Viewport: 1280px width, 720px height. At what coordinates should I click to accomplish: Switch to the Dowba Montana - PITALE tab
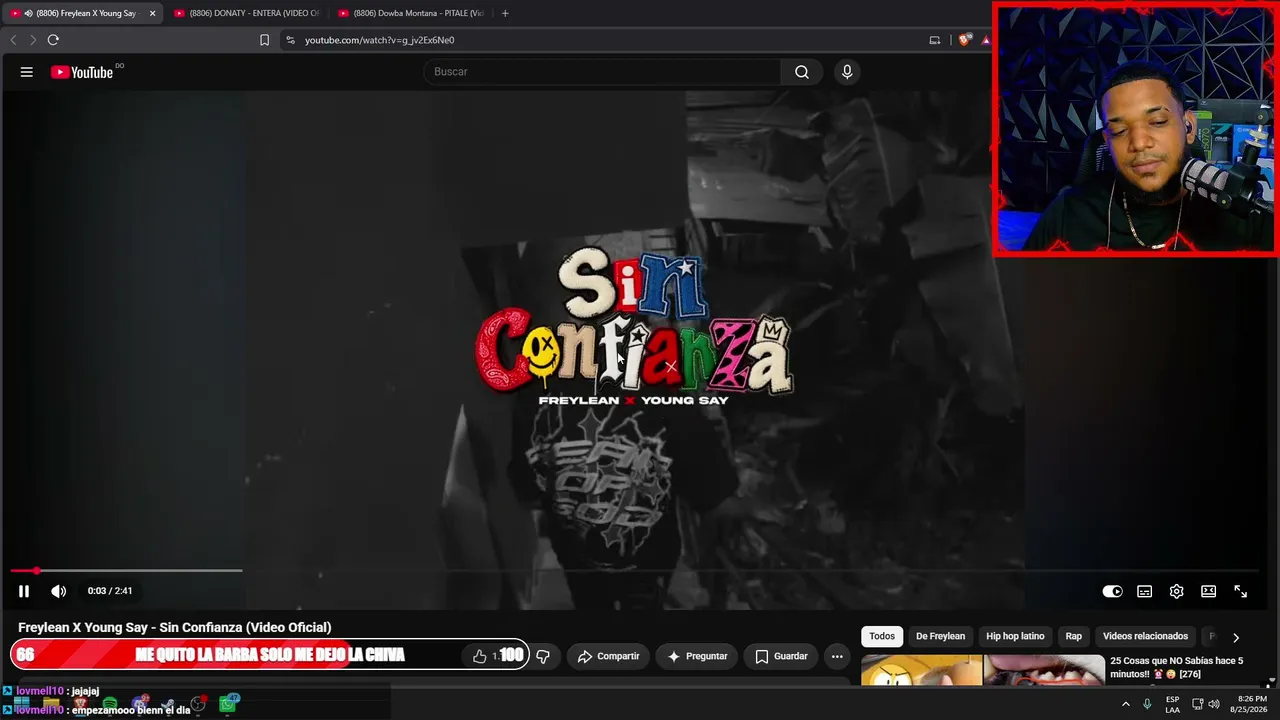click(x=411, y=13)
